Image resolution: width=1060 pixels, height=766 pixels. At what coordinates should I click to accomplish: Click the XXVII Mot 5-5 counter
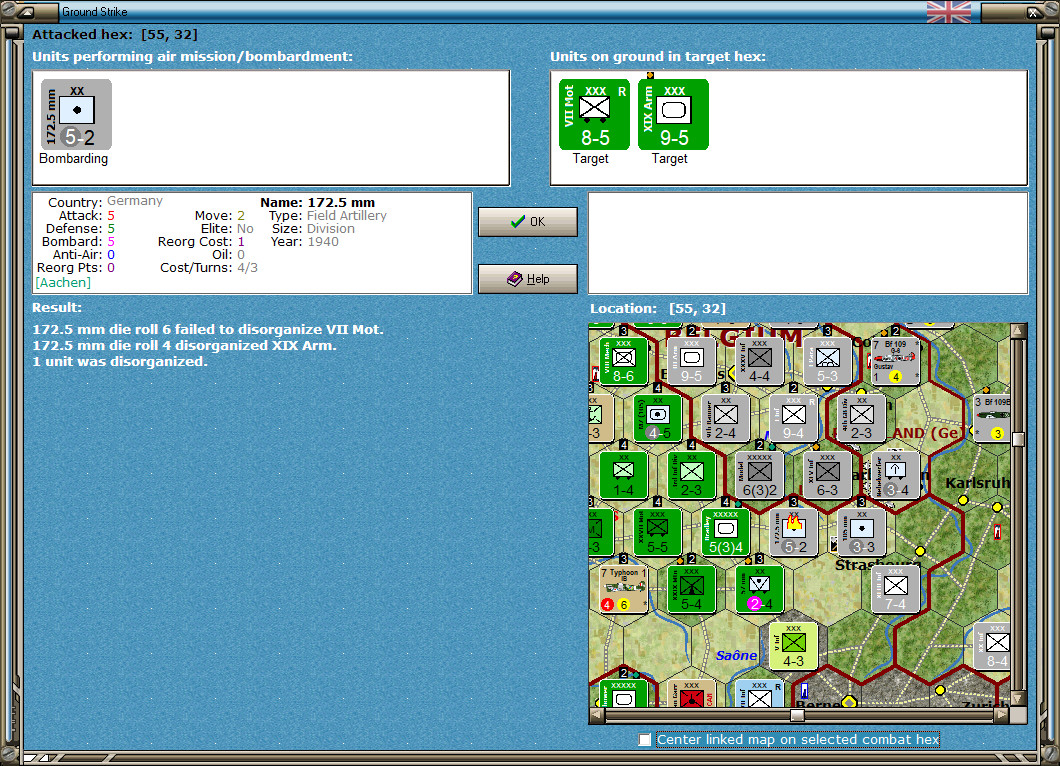pos(657,532)
